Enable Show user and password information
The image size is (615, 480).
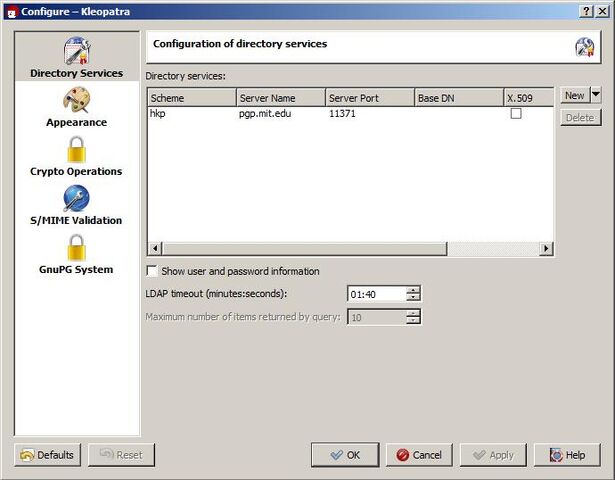pyautogui.click(x=151, y=271)
